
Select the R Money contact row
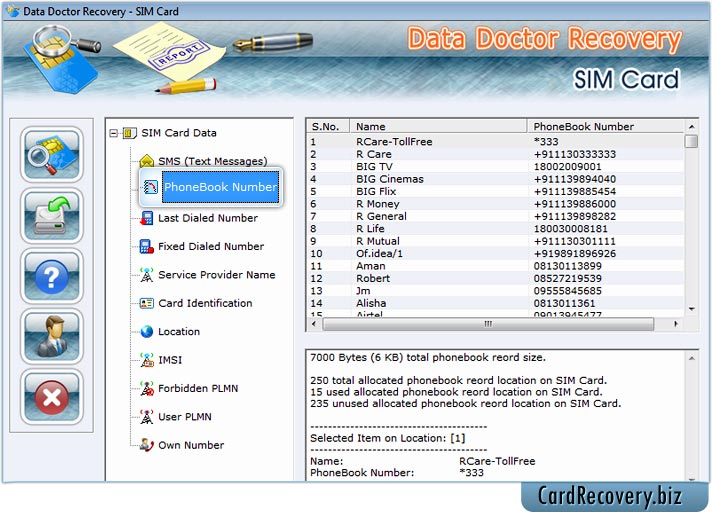[496, 204]
